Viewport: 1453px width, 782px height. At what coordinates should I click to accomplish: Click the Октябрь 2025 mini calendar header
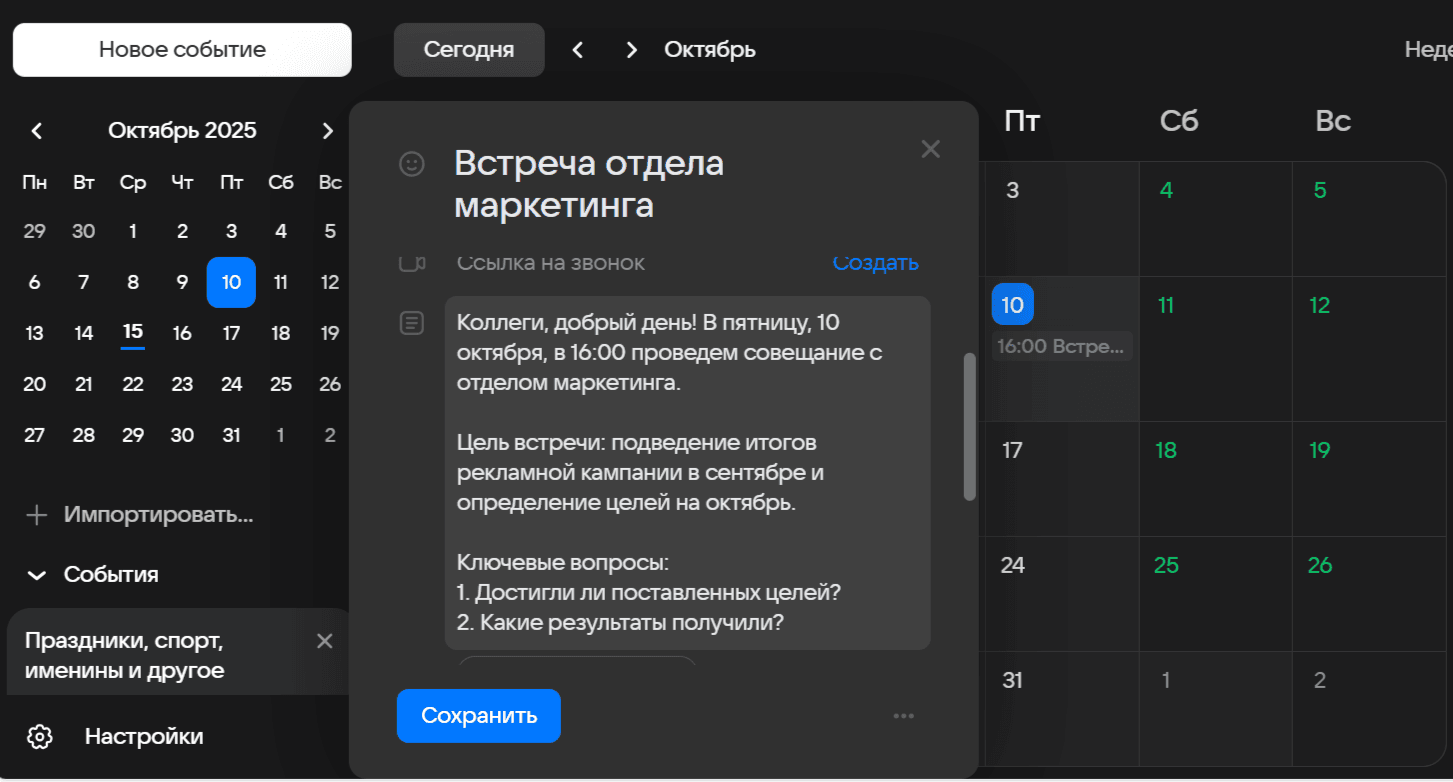[183, 130]
